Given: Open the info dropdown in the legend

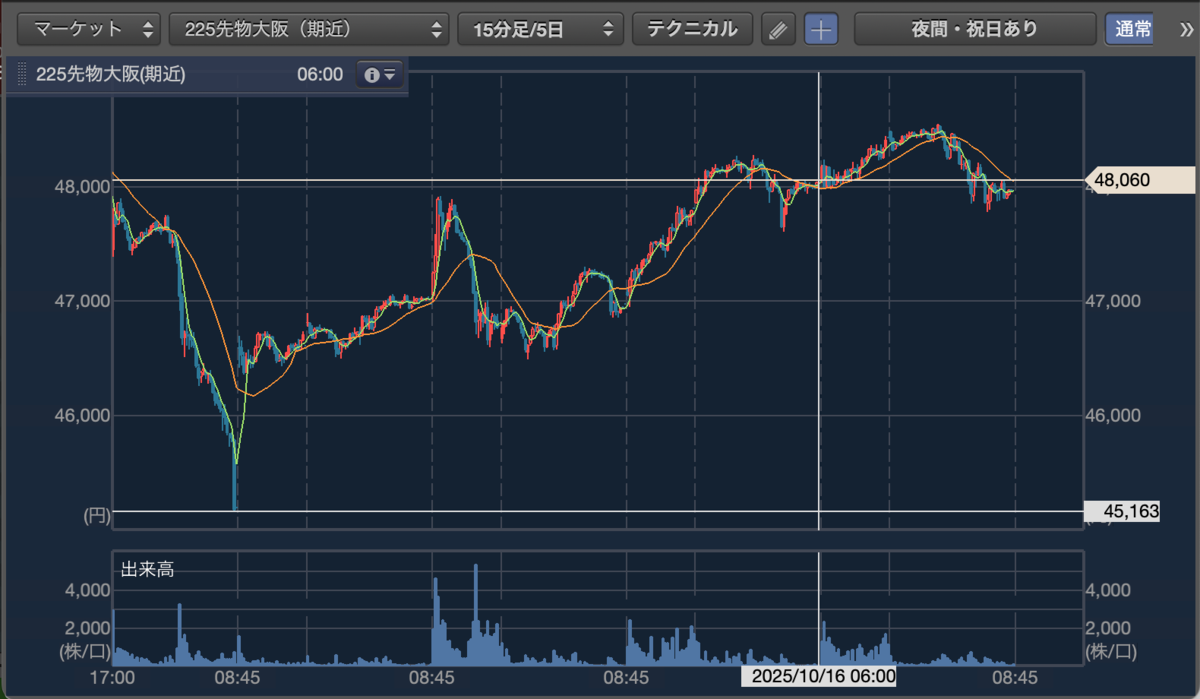Looking at the screenshot, I should tap(380, 75).
